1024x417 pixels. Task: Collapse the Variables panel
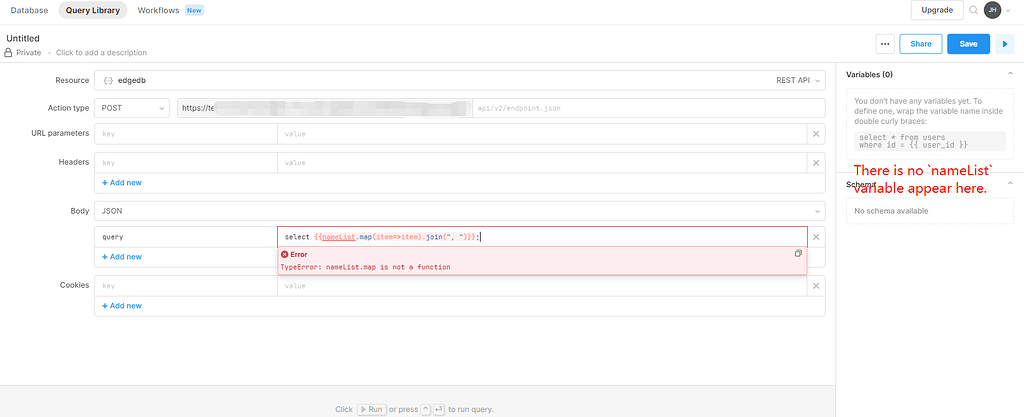1009,74
